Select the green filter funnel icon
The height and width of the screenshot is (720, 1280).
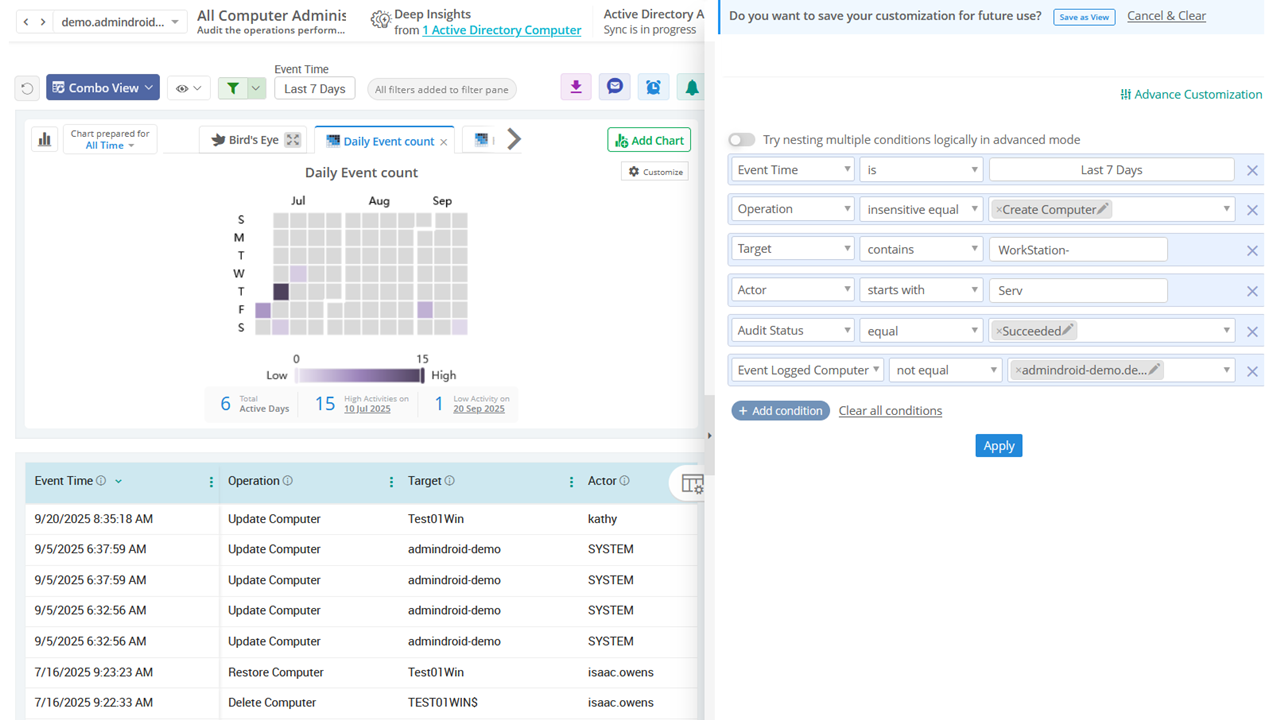[x=236, y=87]
